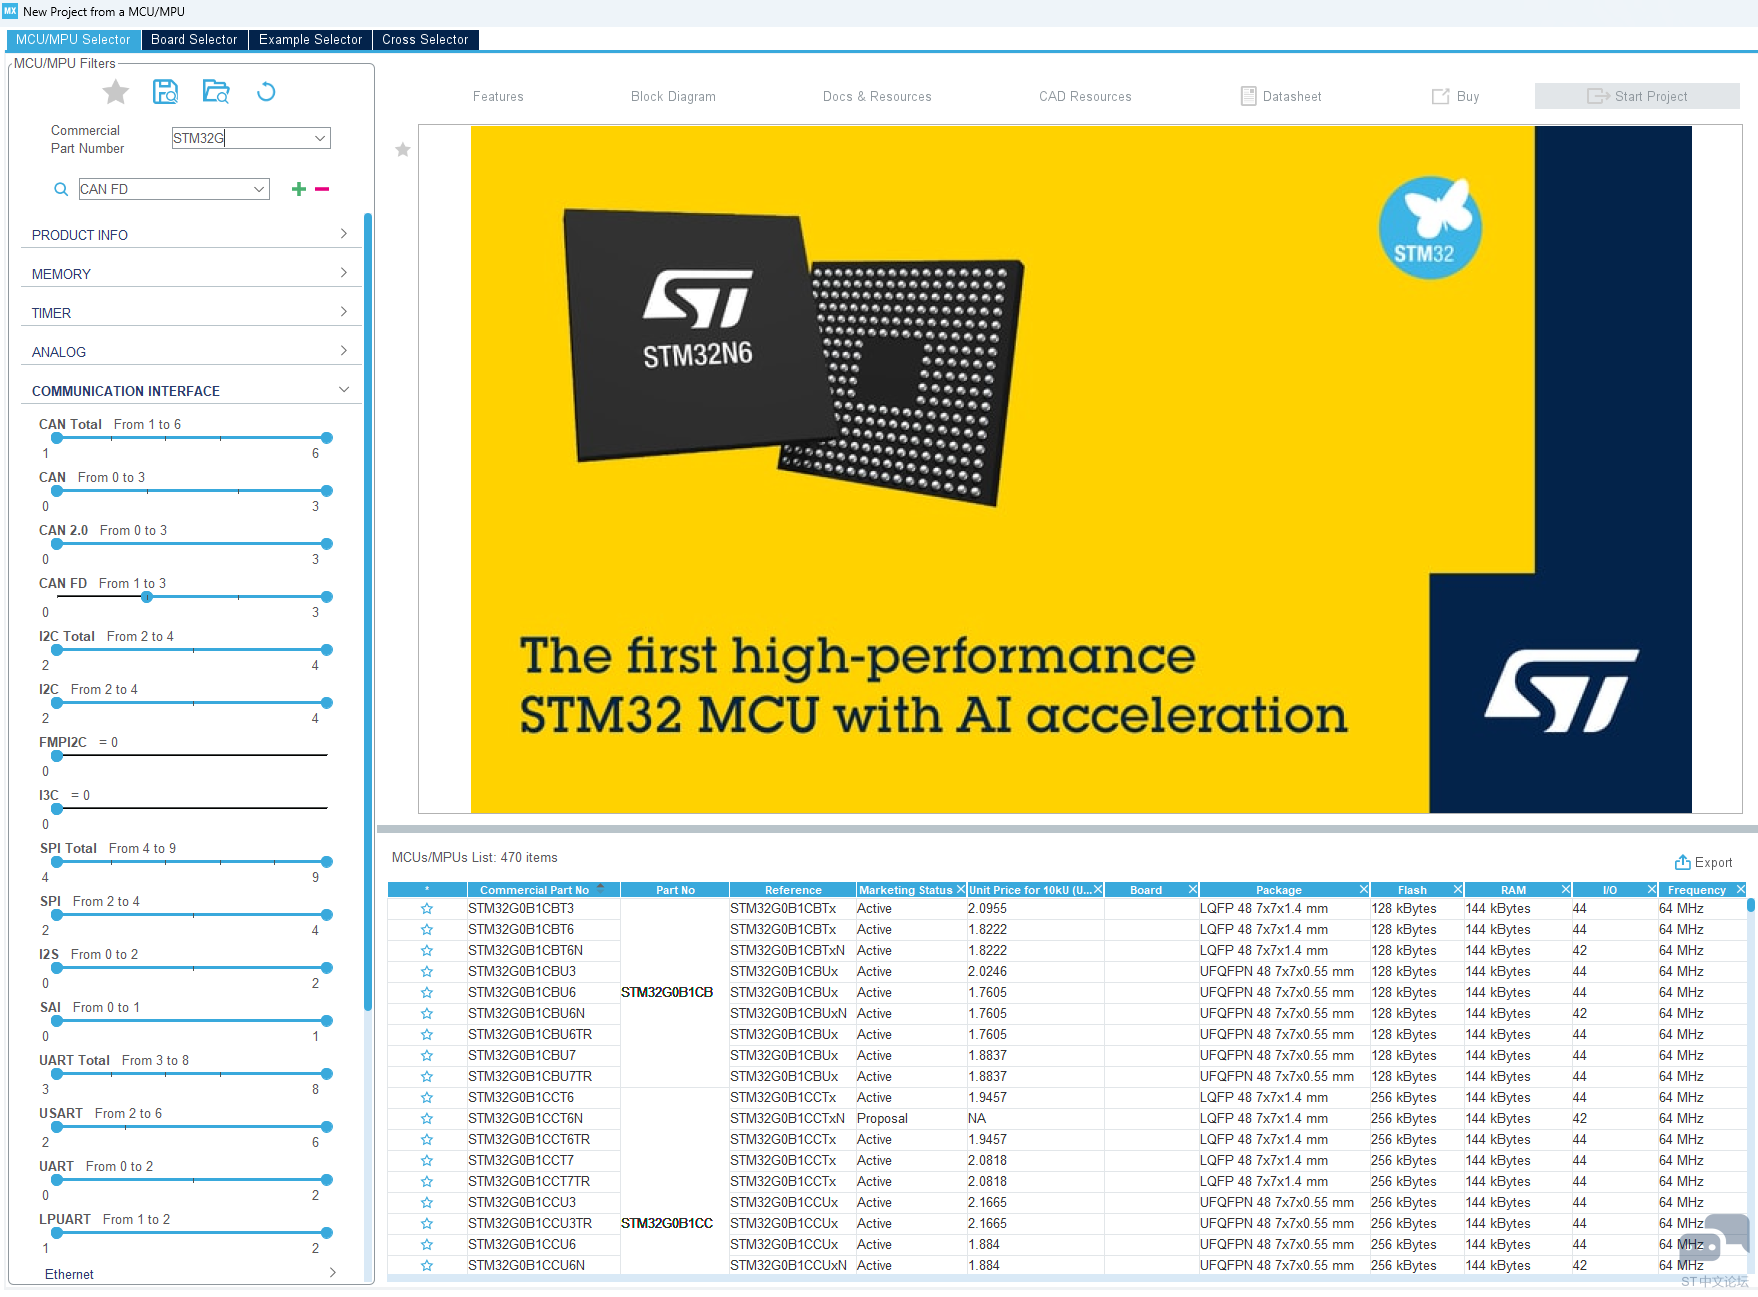Remove the Board column via its X
The width and height of the screenshot is (1758, 1297).
tap(1193, 890)
